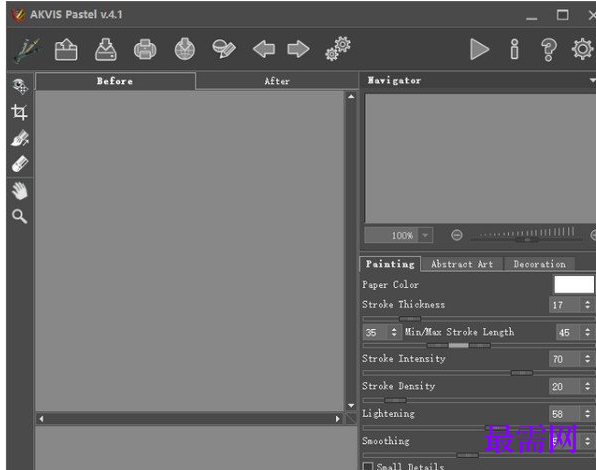Open the Abstract Art tab
Image resolution: width=596 pixels, height=470 pixels.
(x=462, y=264)
